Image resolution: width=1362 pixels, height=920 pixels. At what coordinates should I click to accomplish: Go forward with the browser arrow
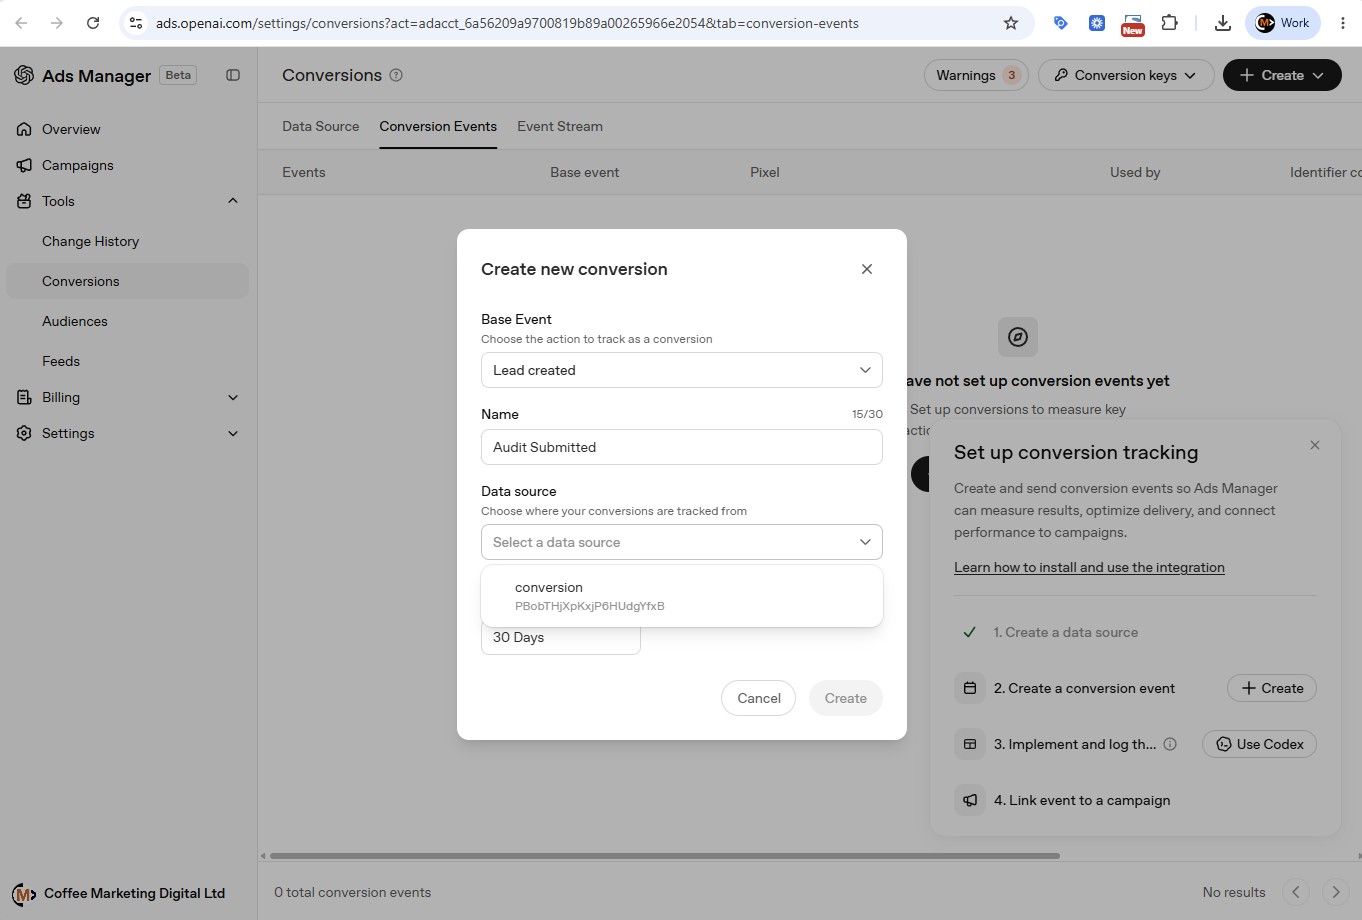pos(57,23)
